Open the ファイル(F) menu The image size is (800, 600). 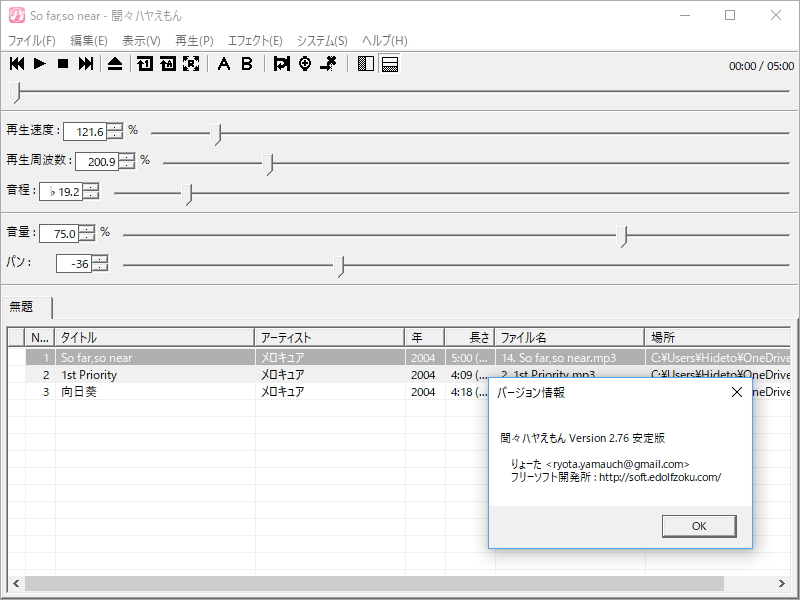pos(32,41)
